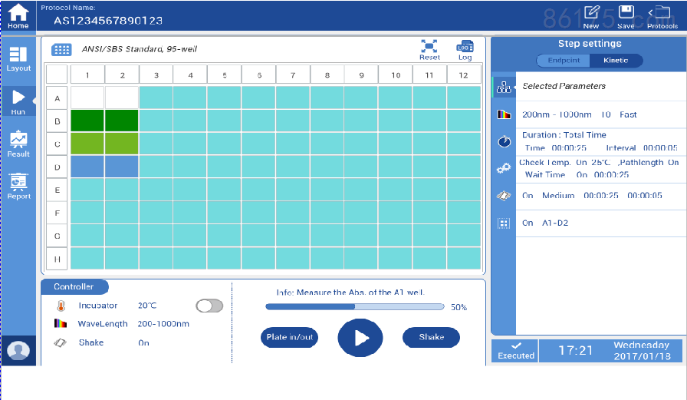
Task: Create a New protocol
Action: pyautogui.click(x=592, y=16)
